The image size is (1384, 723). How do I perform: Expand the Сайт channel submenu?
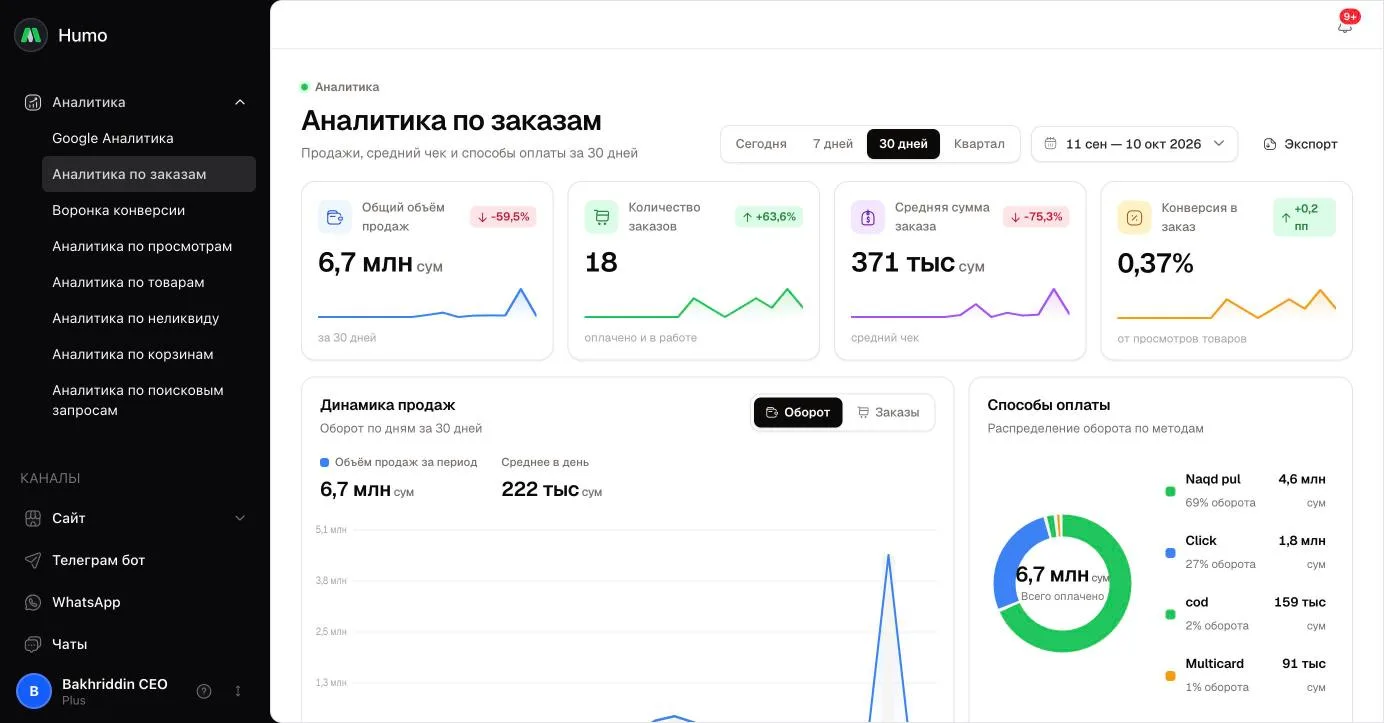(x=240, y=518)
